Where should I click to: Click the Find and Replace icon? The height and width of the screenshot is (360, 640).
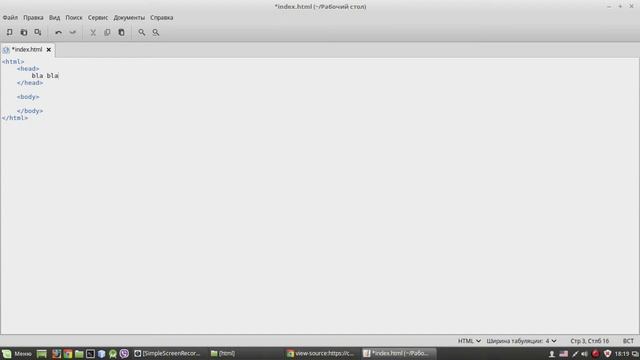click(x=156, y=32)
